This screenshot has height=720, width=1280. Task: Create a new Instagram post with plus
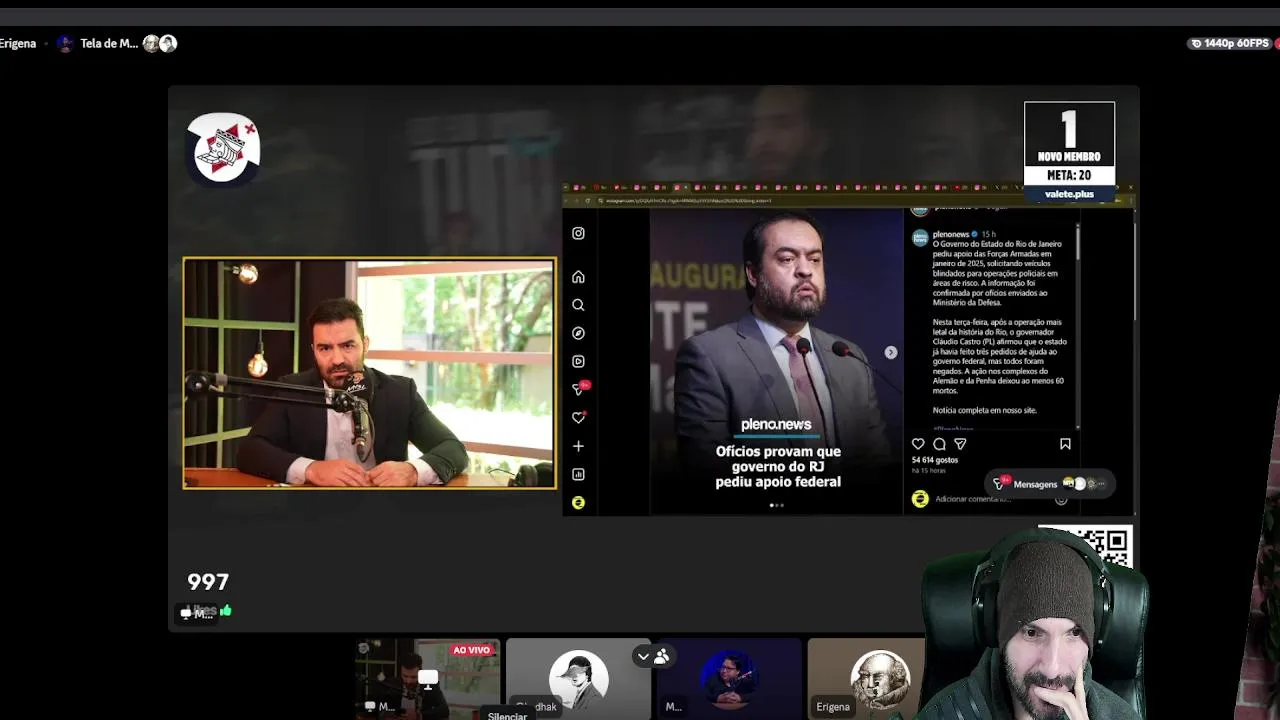[578, 446]
